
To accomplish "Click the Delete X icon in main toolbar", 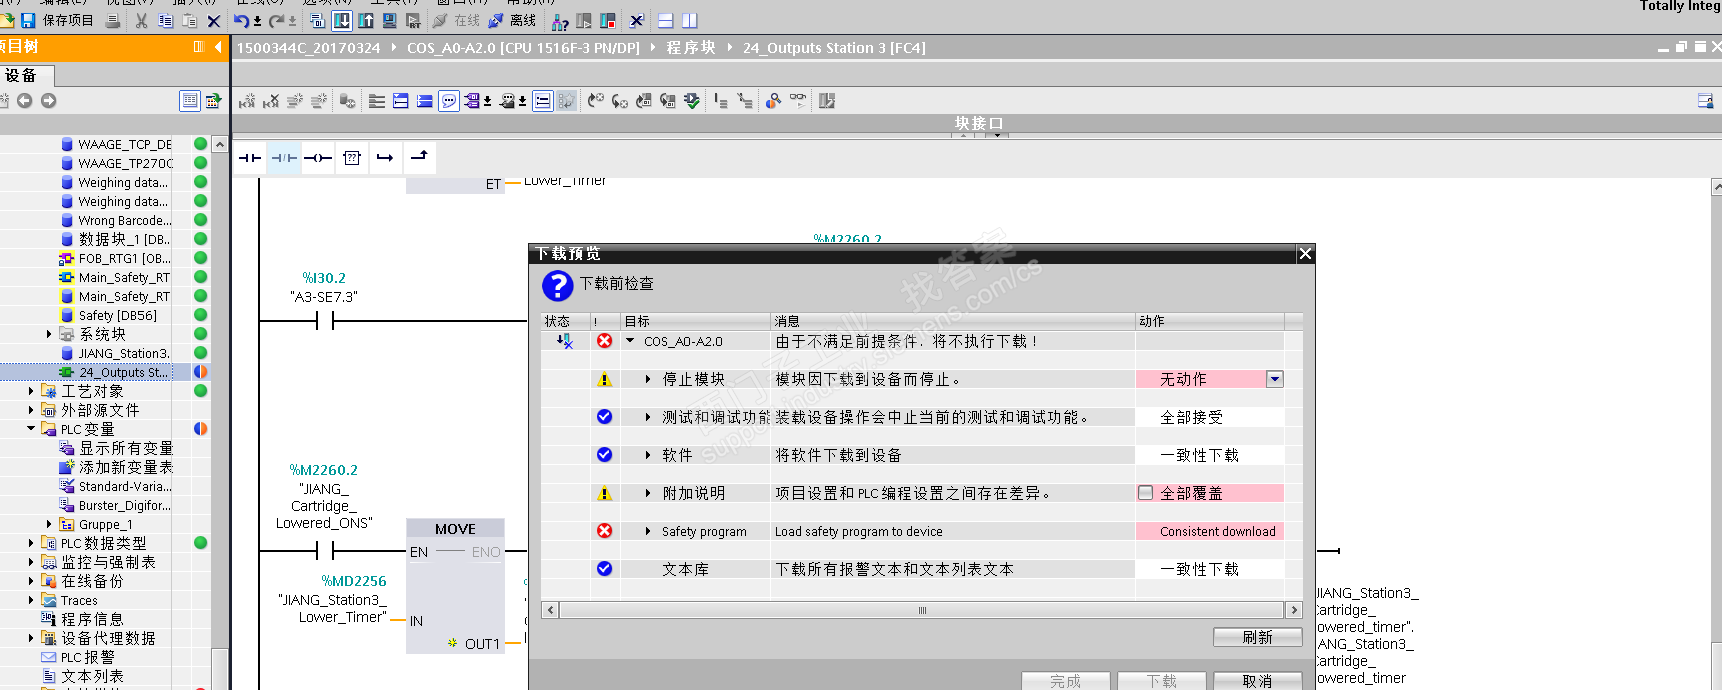I will 213,21.
